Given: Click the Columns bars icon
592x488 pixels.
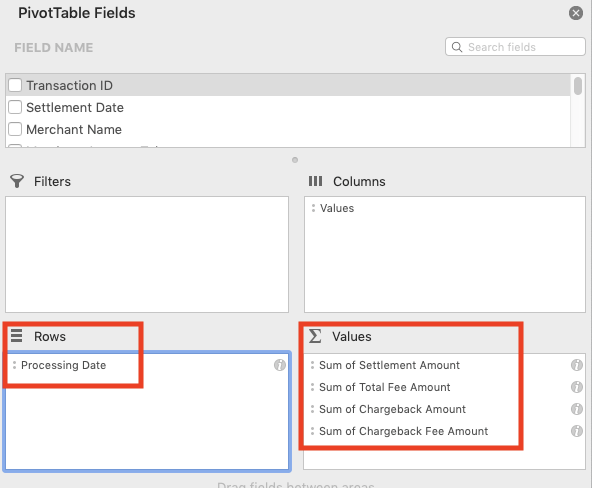Looking at the screenshot, I should pos(315,181).
